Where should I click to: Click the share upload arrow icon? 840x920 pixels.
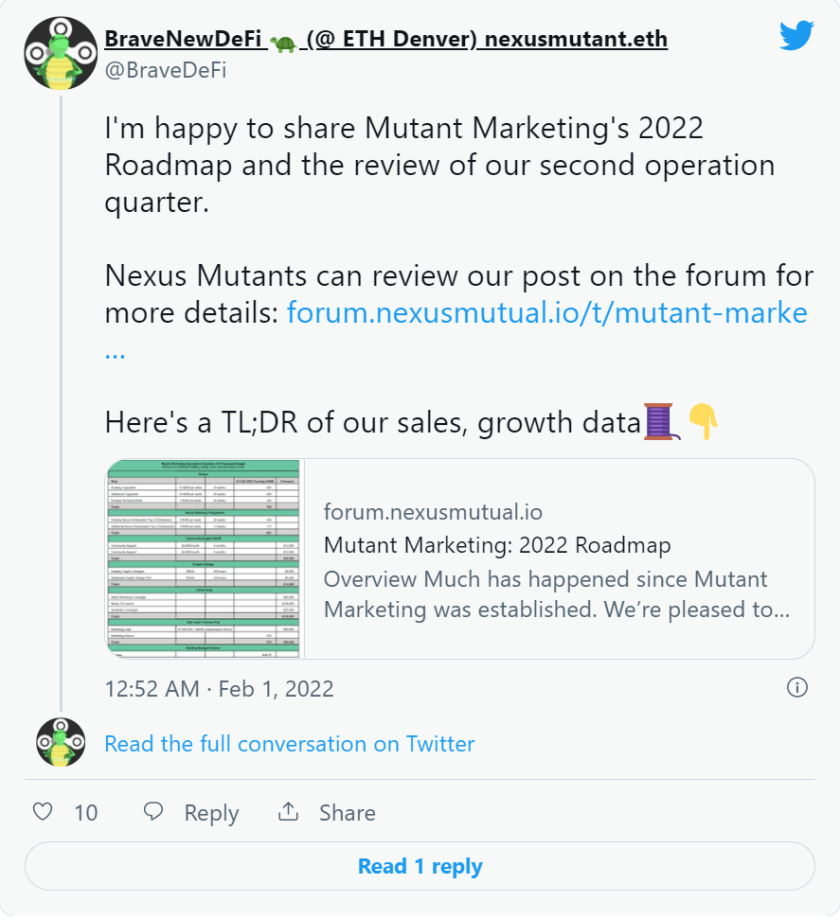288,811
